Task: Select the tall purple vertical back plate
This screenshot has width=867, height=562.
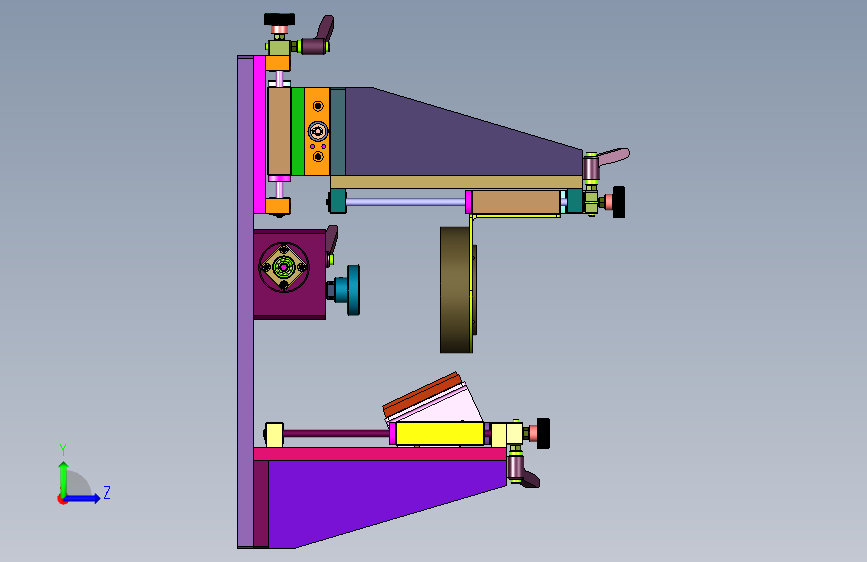Action: tap(246, 302)
